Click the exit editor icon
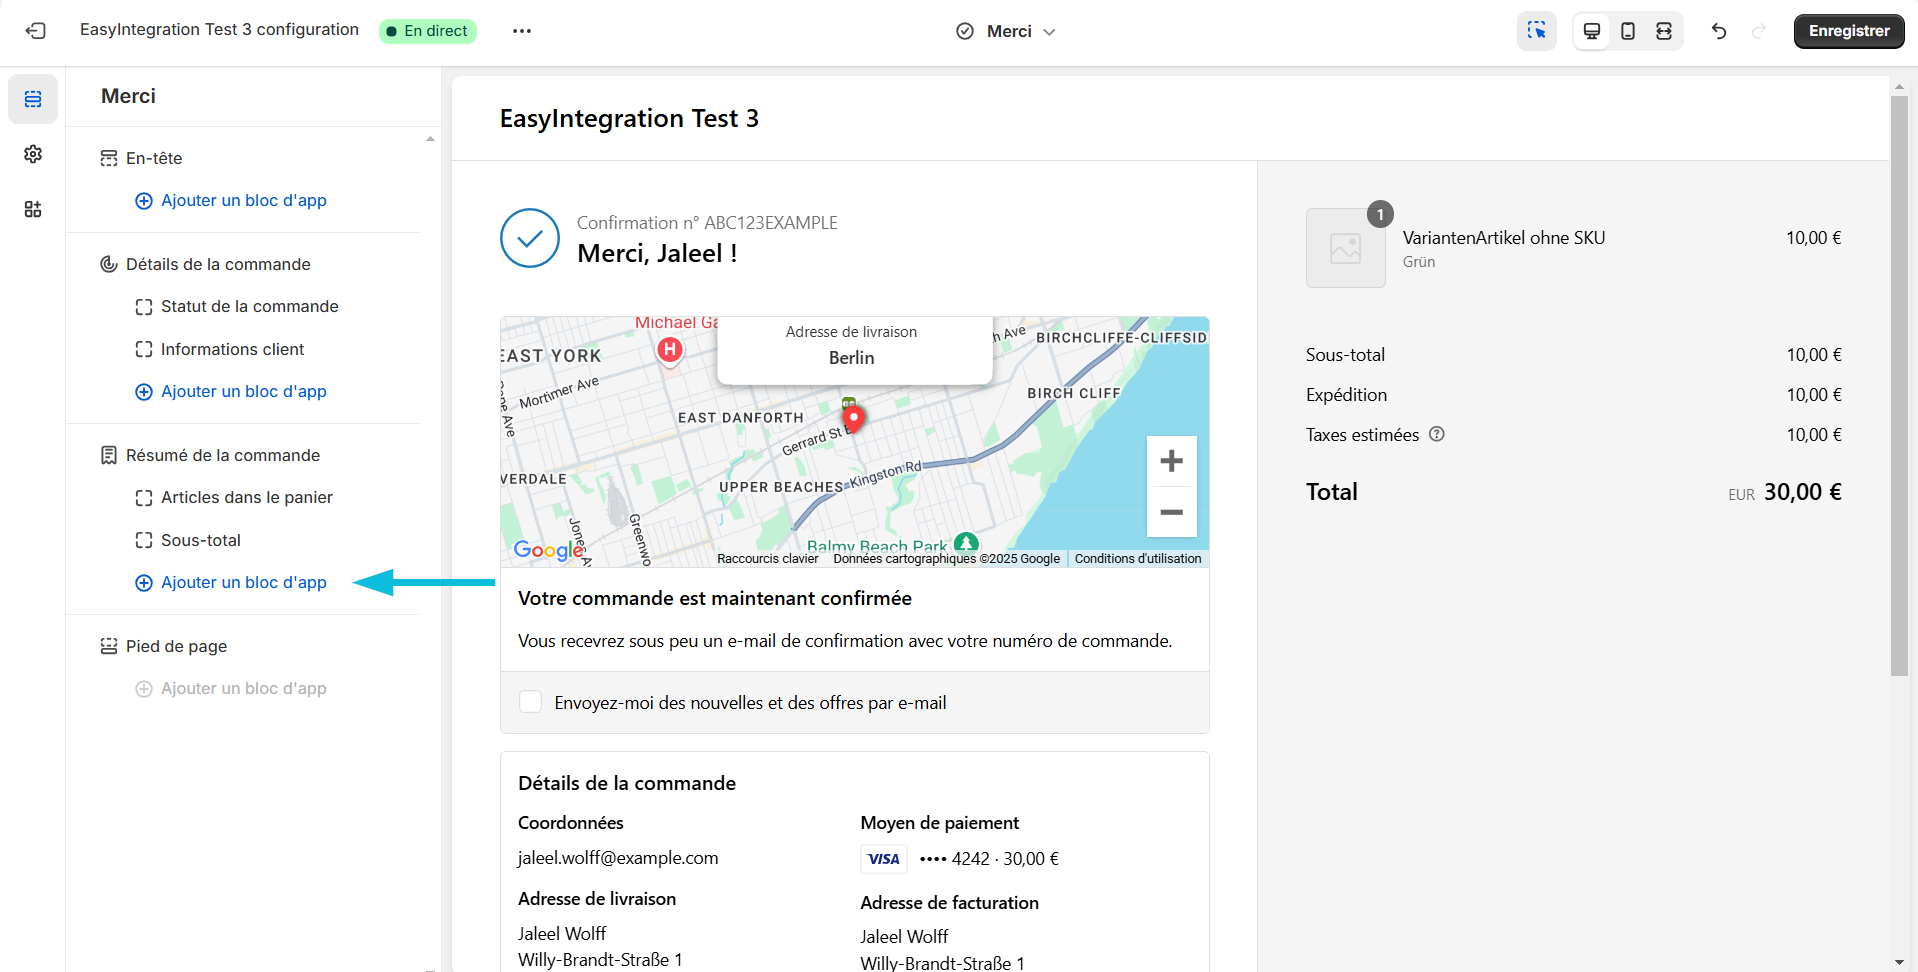The width and height of the screenshot is (1918, 972). click(36, 31)
